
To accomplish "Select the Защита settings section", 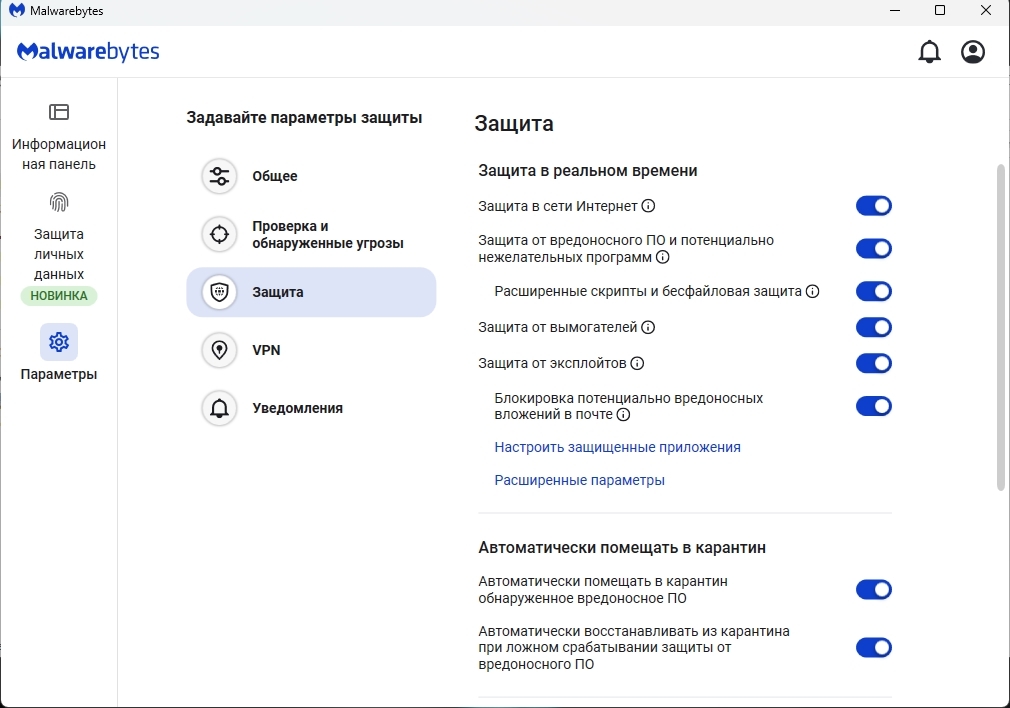I will pos(311,292).
